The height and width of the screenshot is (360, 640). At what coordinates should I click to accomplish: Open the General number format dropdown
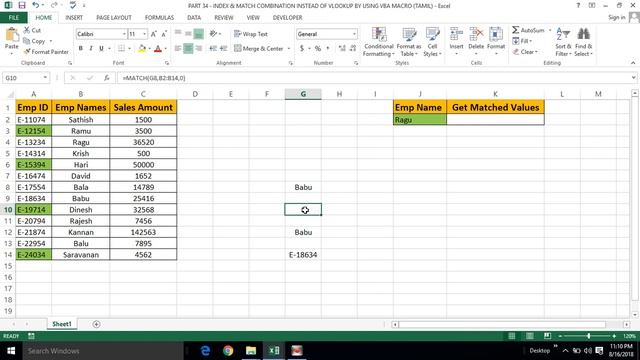click(354, 34)
